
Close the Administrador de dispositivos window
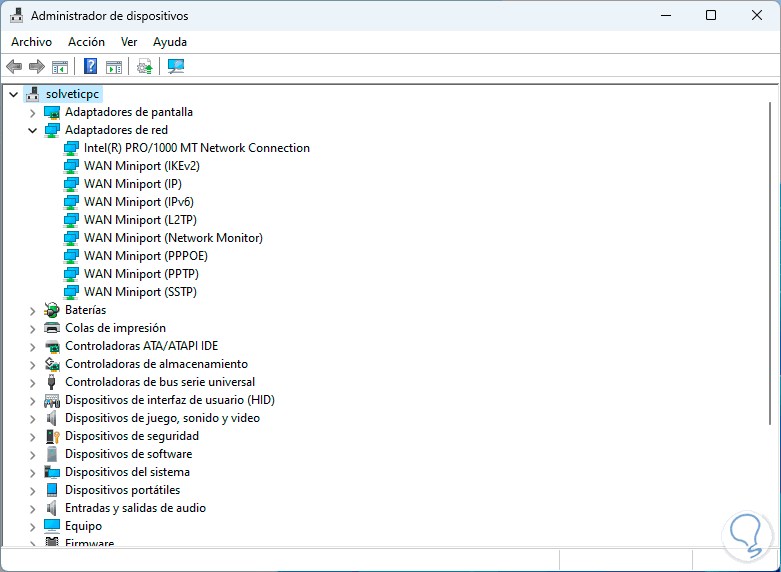pos(757,15)
